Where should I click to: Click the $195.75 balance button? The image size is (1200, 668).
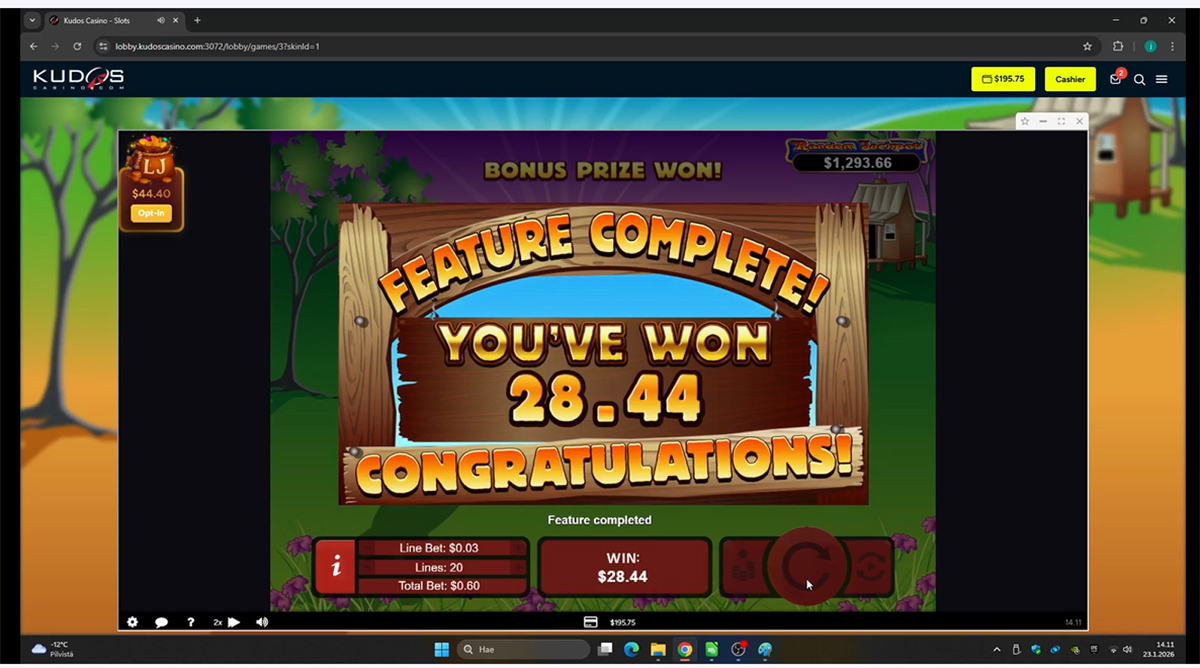[1002, 79]
